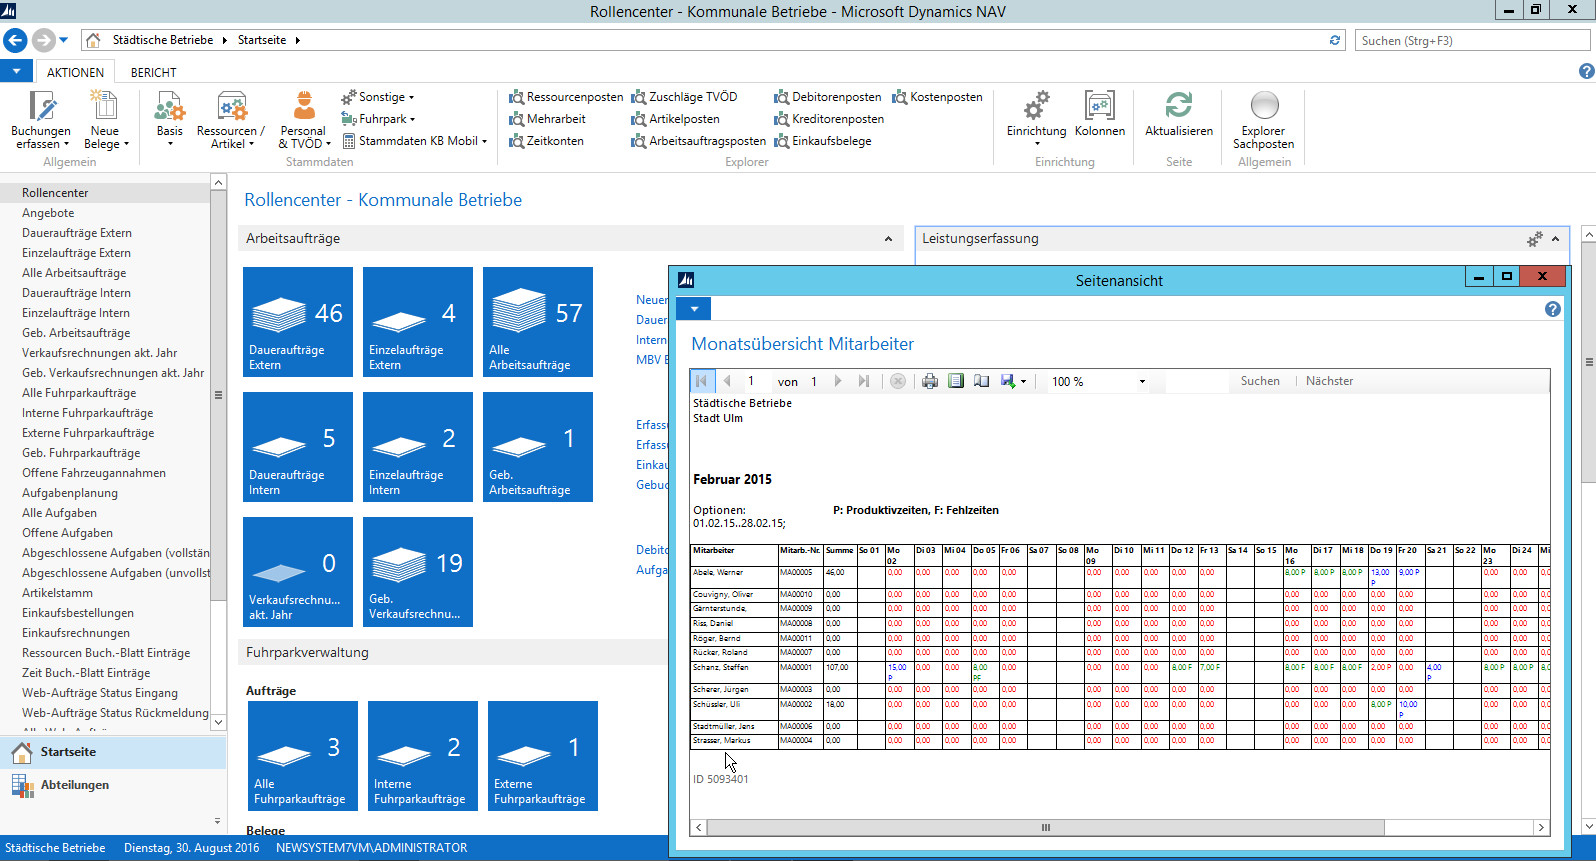
Task: Open Personal & TVÖD ribbon button
Action: click(x=303, y=119)
